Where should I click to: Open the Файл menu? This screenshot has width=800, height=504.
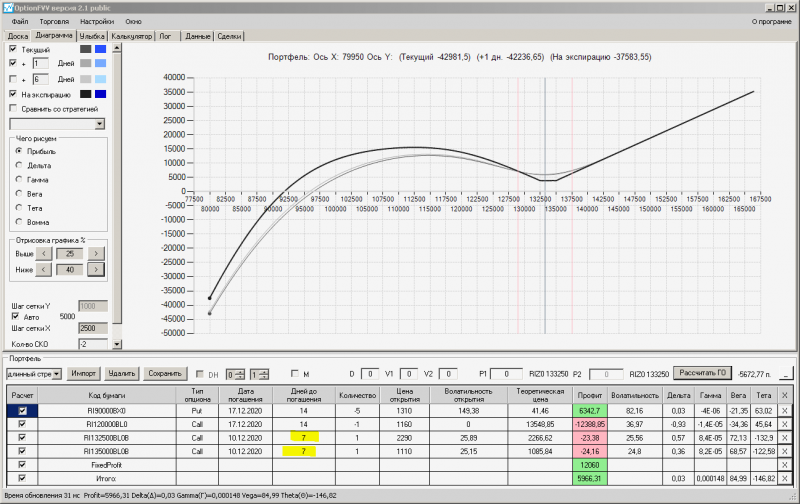(x=20, y=21)
